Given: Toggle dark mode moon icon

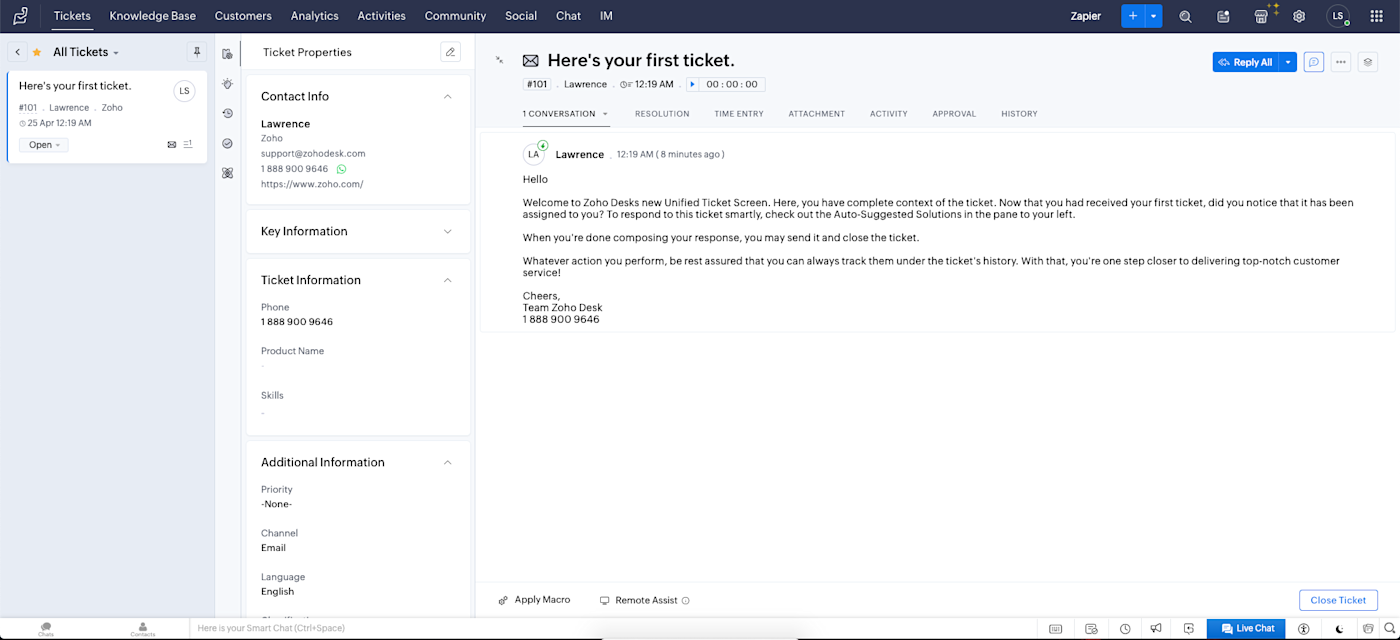Looking at the screenshot, I should pyautogui.click(x=1340, y=629).
